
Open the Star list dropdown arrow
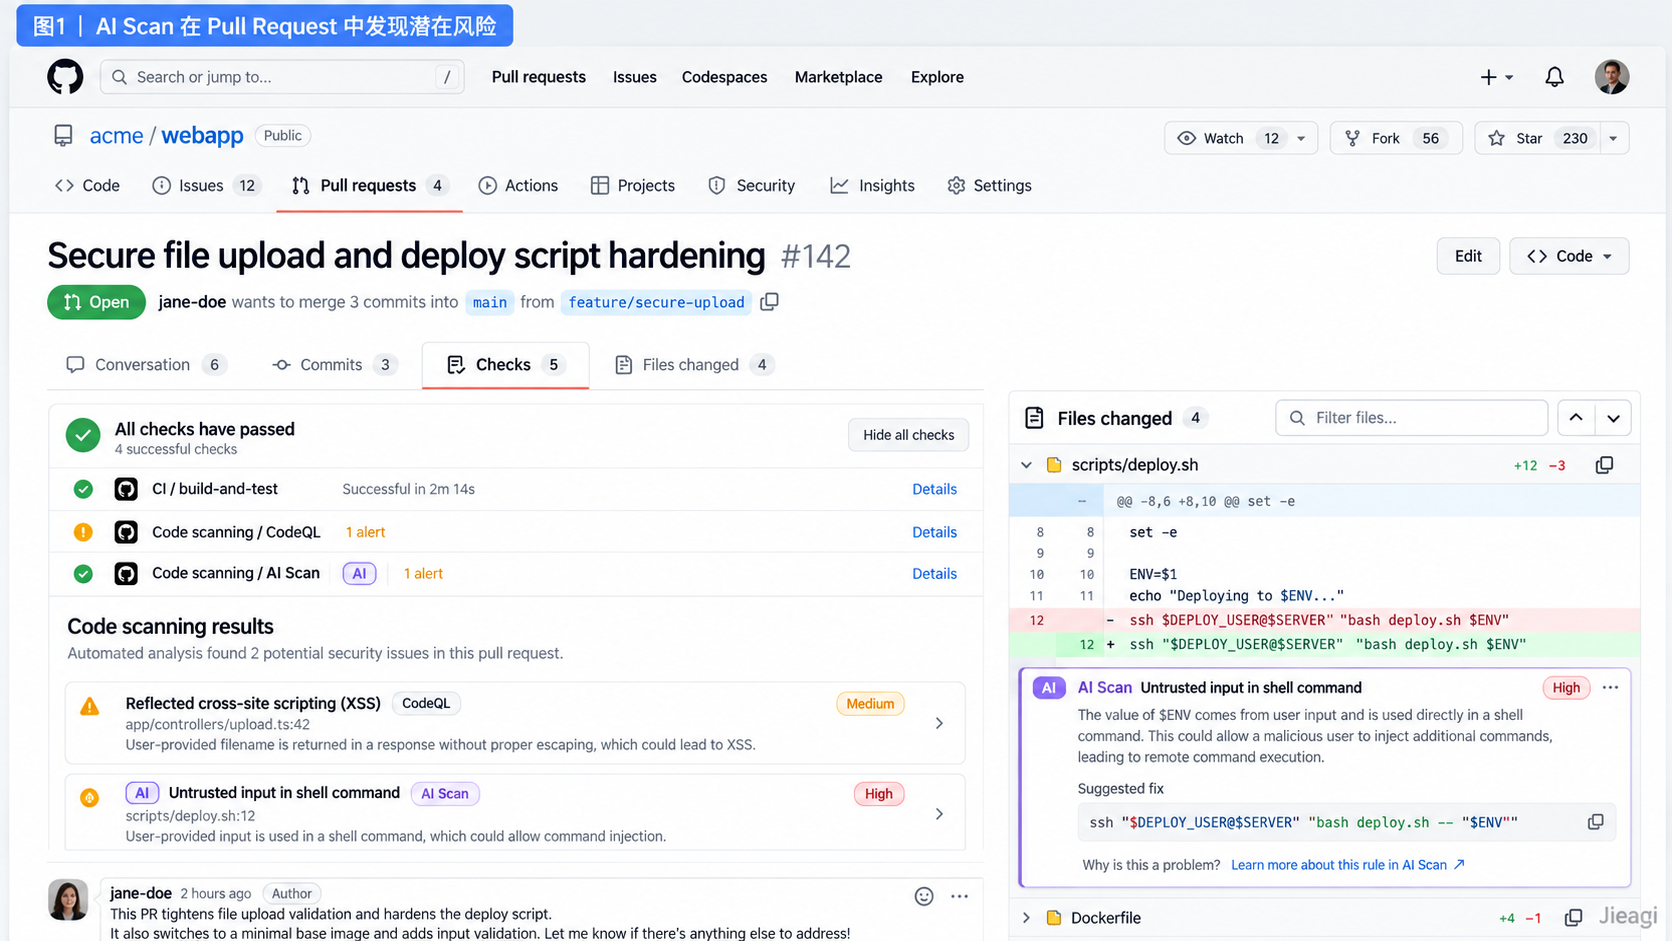(1613, 138)
